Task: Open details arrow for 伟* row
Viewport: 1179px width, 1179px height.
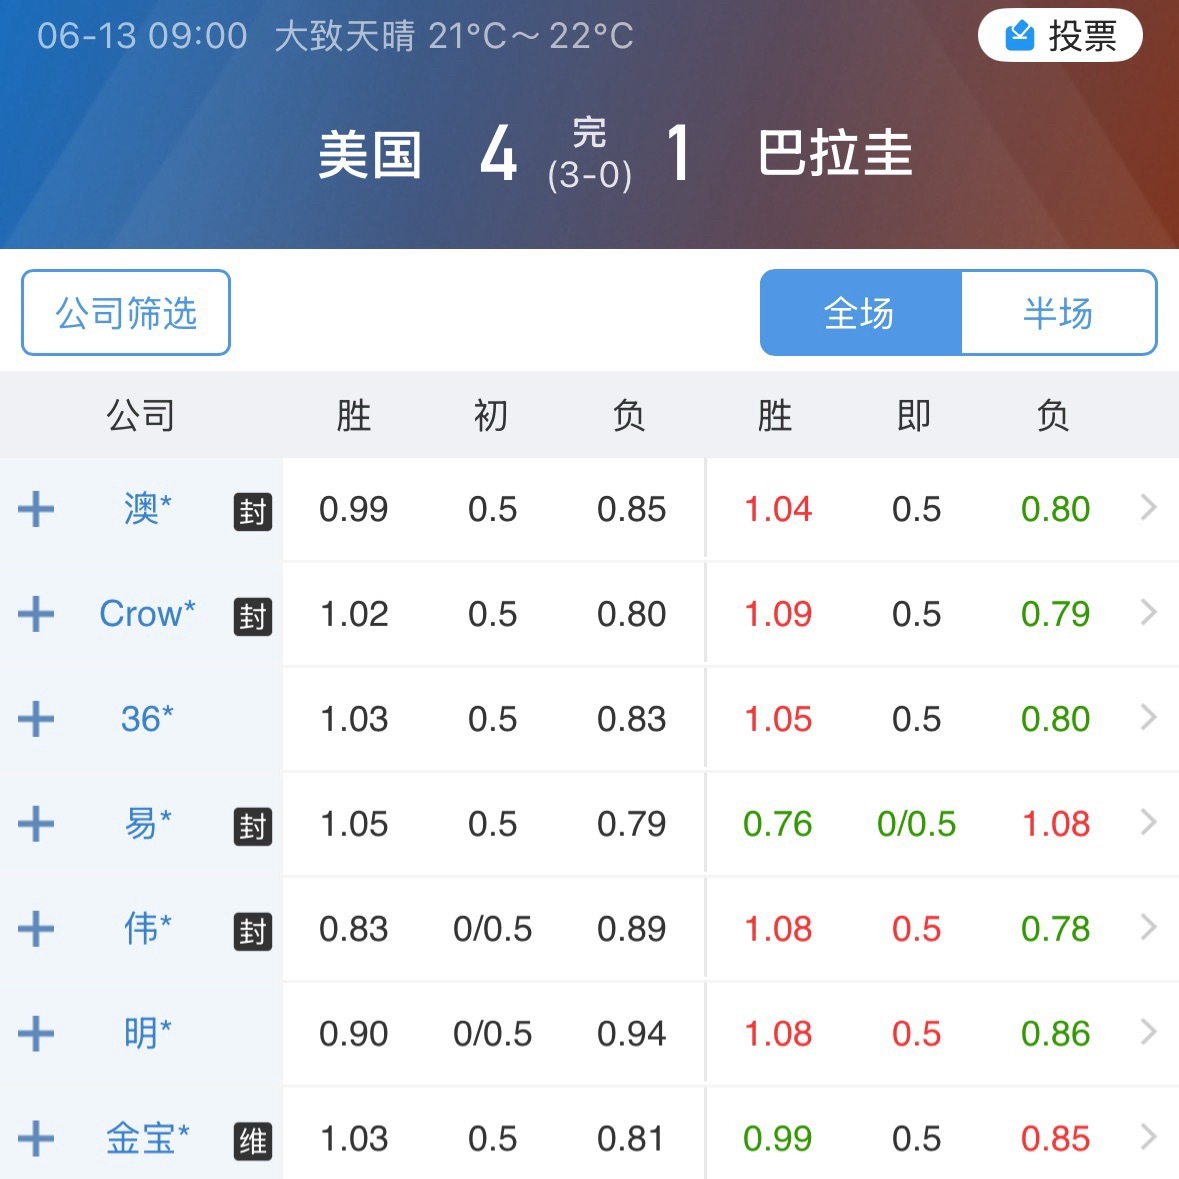Action: pos(1148,927)
